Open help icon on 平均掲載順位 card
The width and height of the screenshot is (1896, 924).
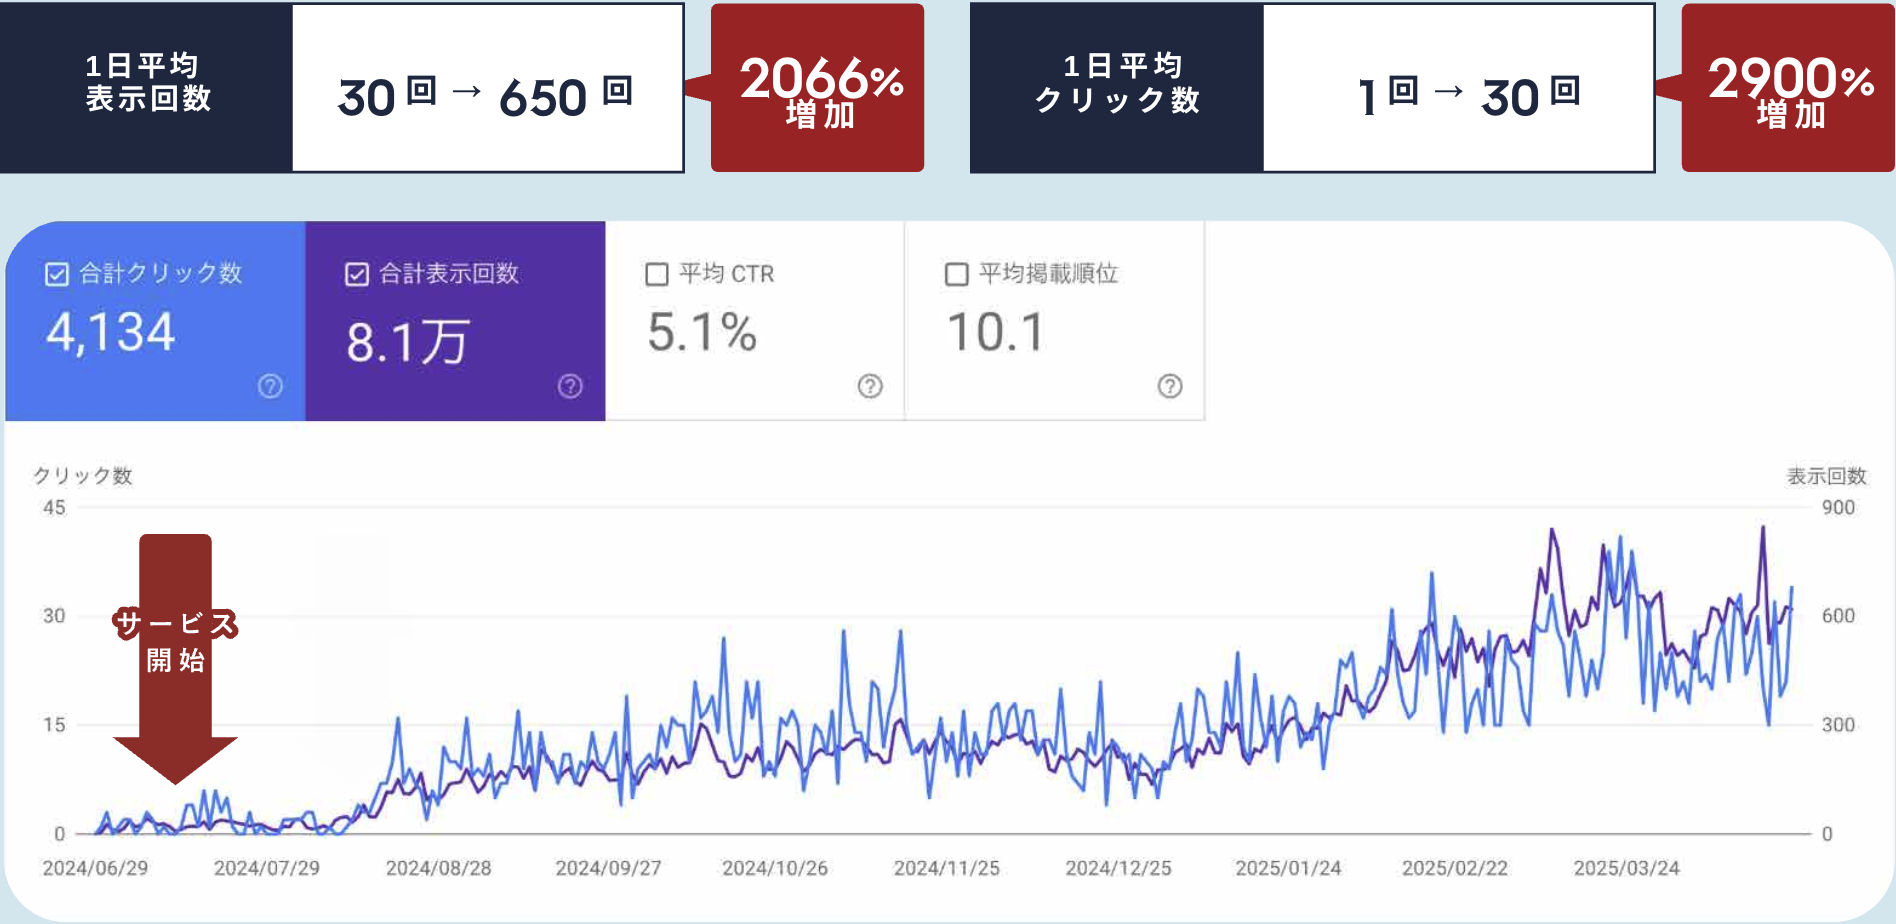click(x=1170, y=386)
